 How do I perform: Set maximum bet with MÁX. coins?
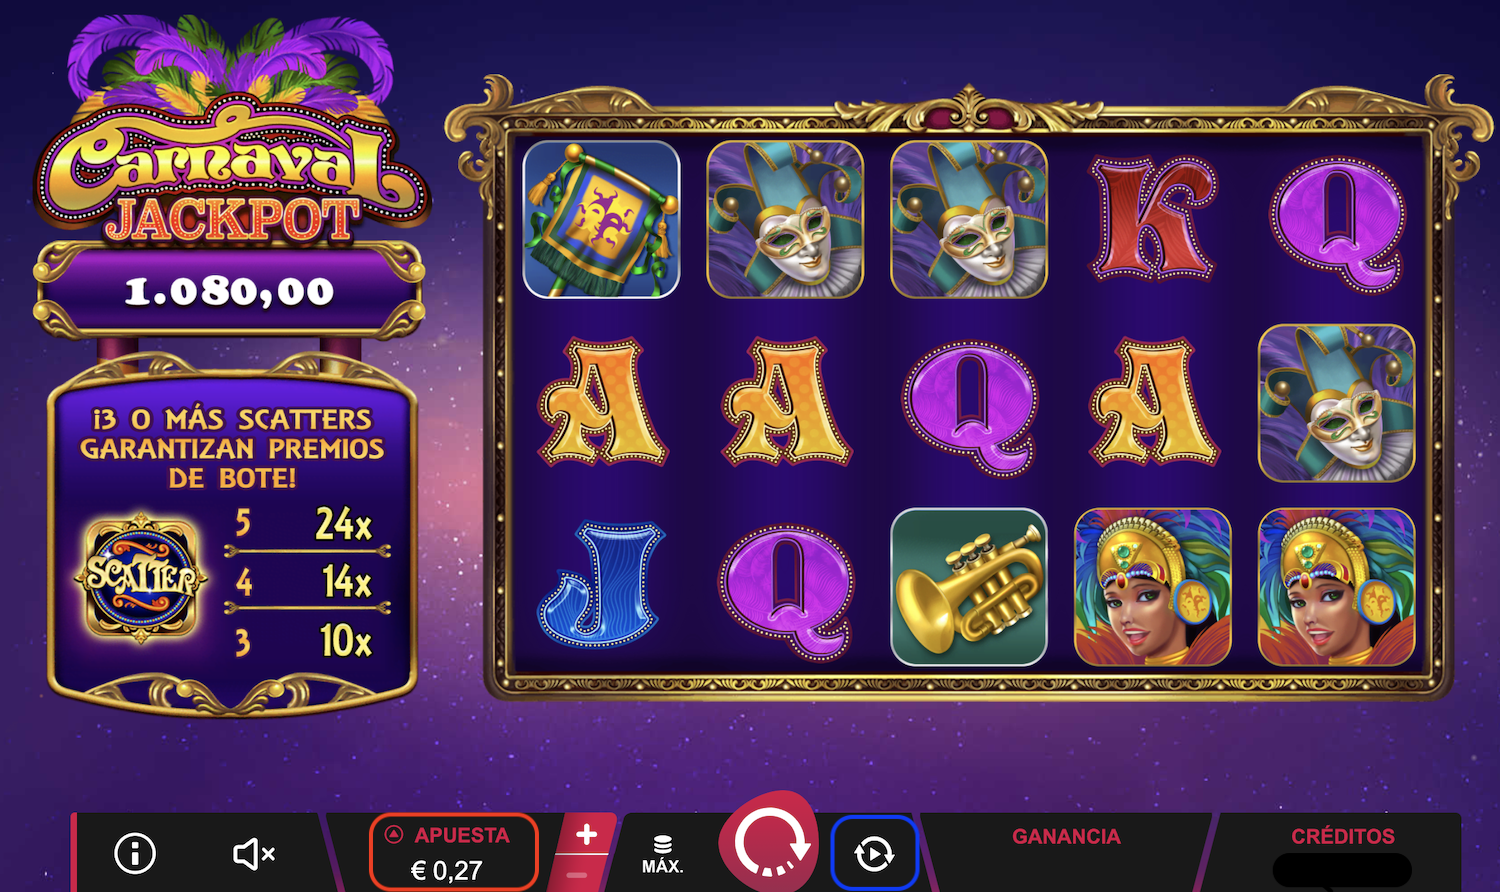point(662,854)
